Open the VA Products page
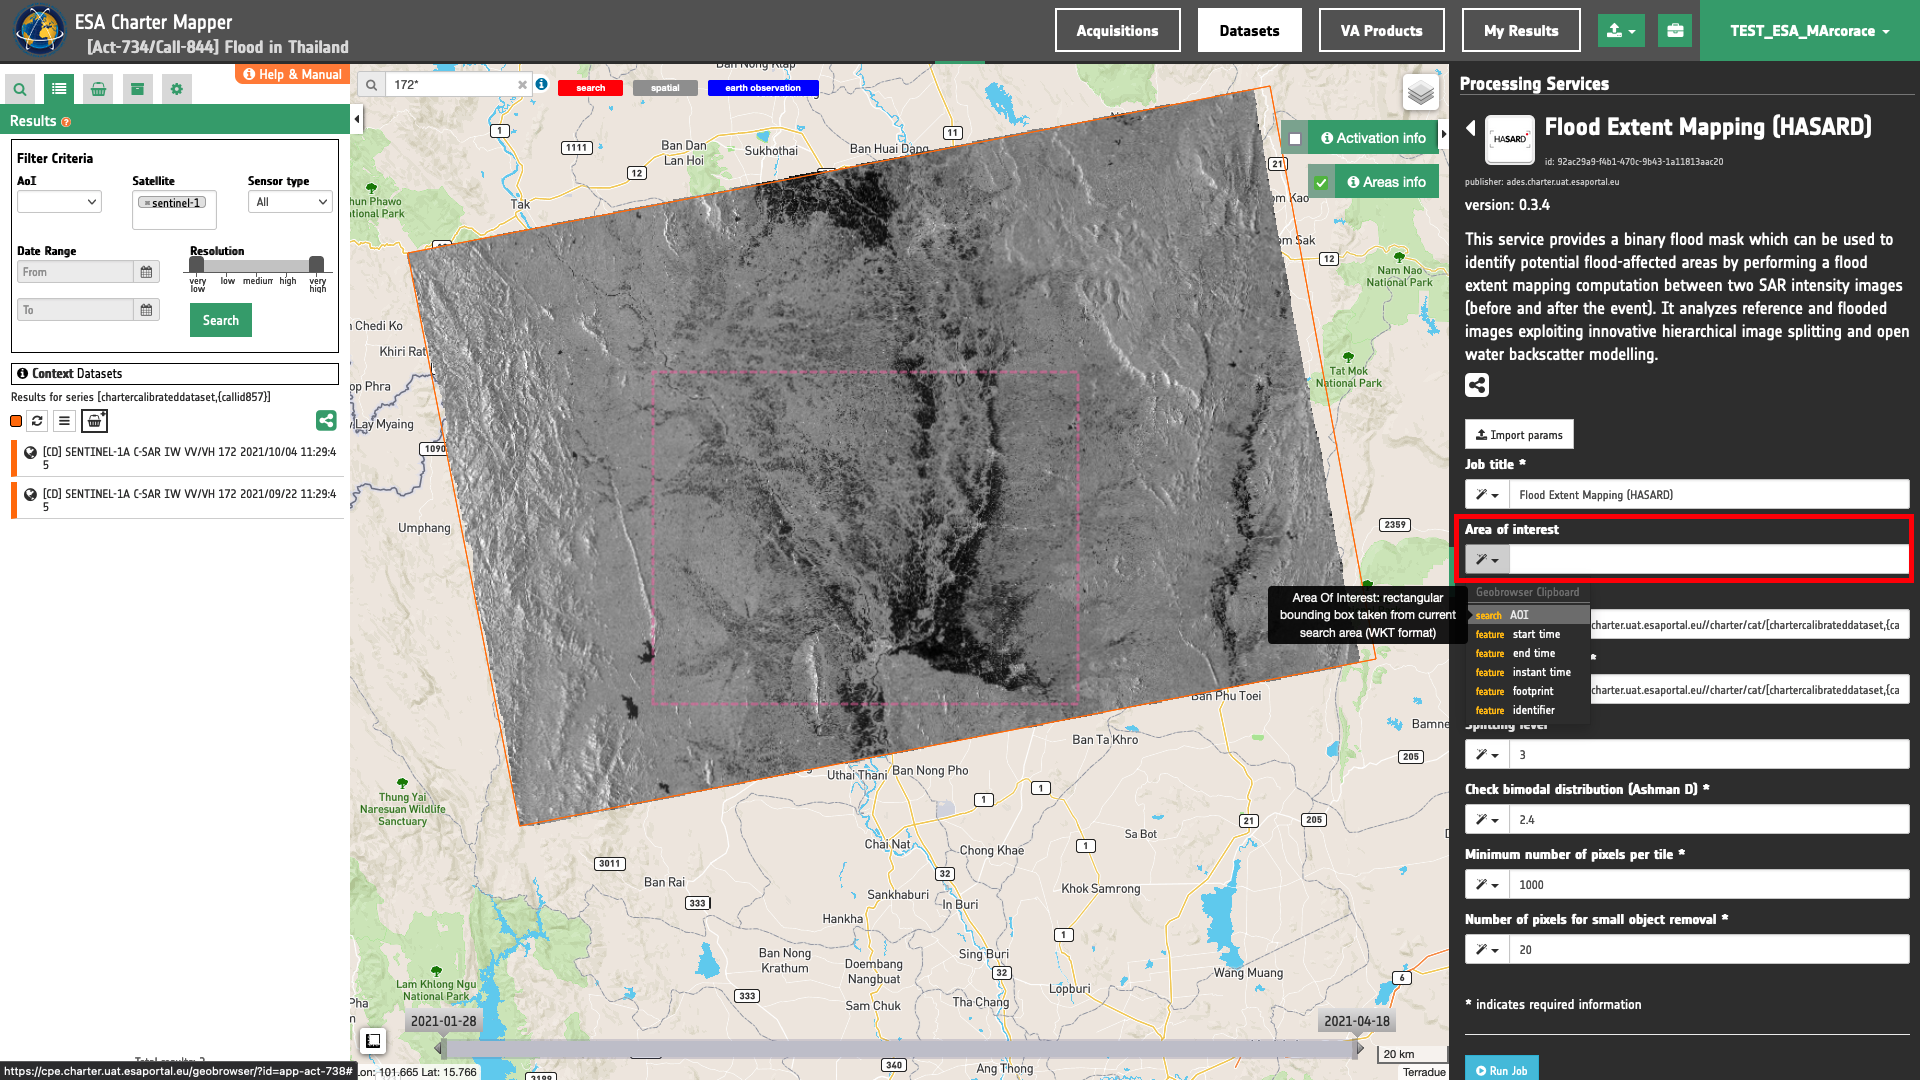The height and width of the screenshot is (1080, 1920). pyautogui.click(x=1381, y=31)
